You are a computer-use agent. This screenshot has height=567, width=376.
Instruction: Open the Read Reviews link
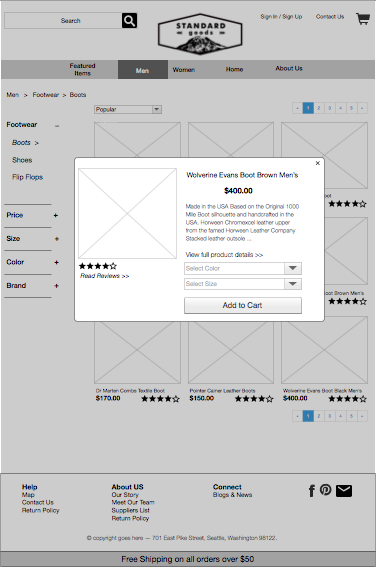tap(104, 276)
